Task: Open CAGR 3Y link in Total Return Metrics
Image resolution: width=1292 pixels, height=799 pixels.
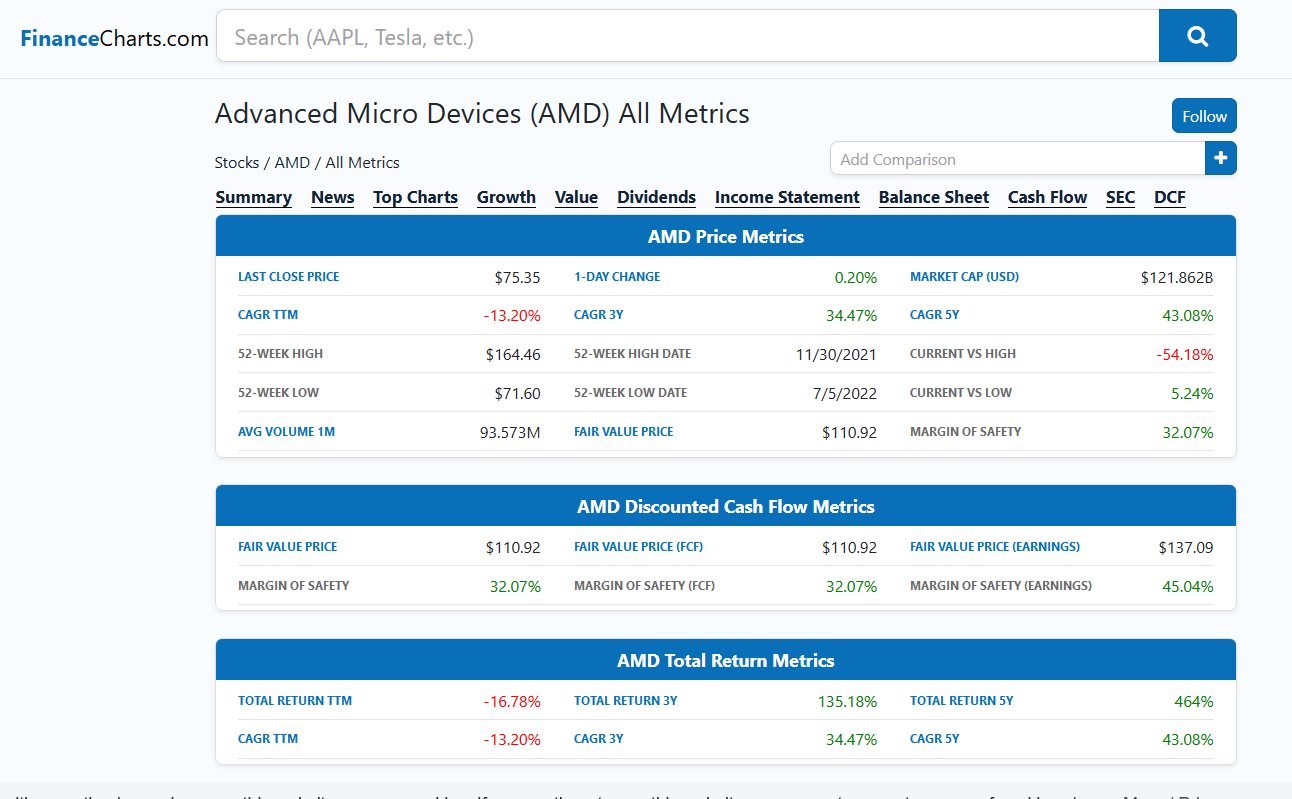Action: (x=599, y=739)
